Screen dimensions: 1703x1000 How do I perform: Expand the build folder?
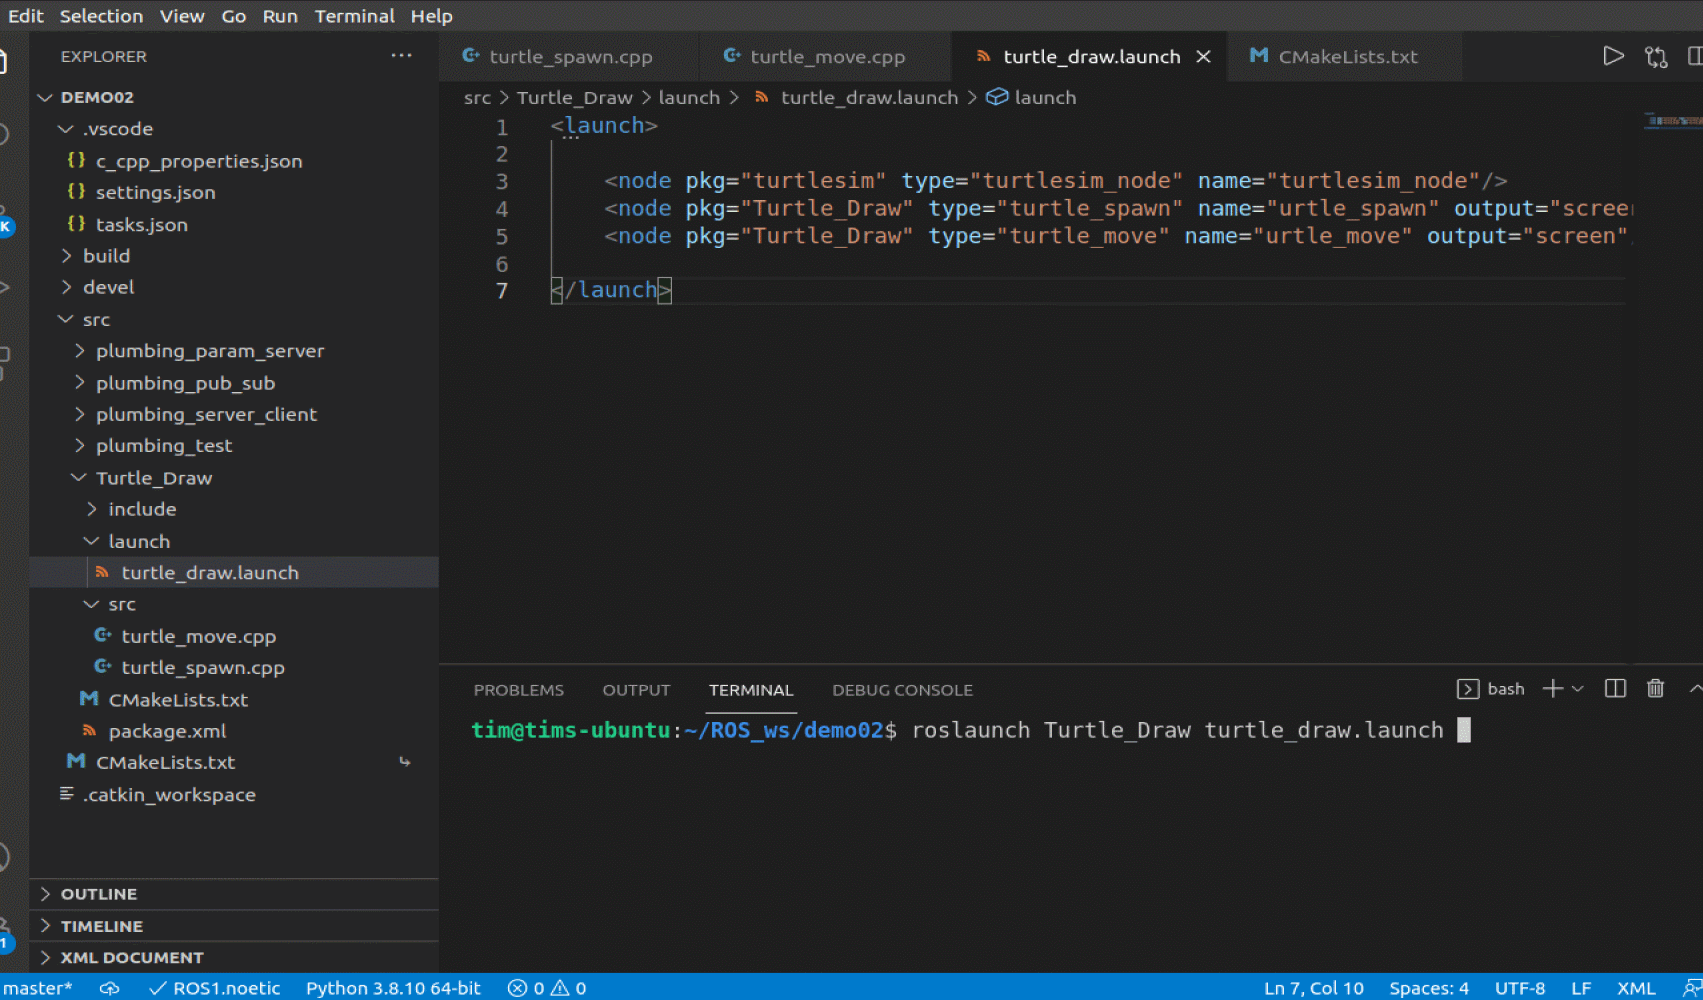[106, 256]
